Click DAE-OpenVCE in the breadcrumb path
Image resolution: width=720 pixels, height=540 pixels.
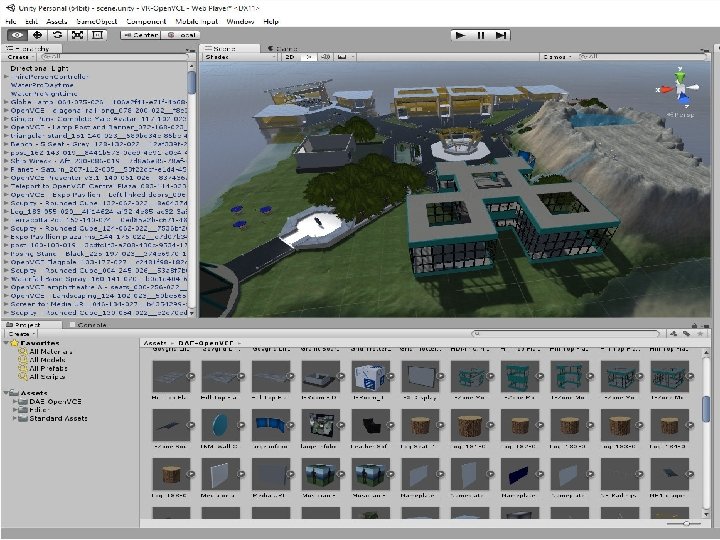(x=205, y=343)
